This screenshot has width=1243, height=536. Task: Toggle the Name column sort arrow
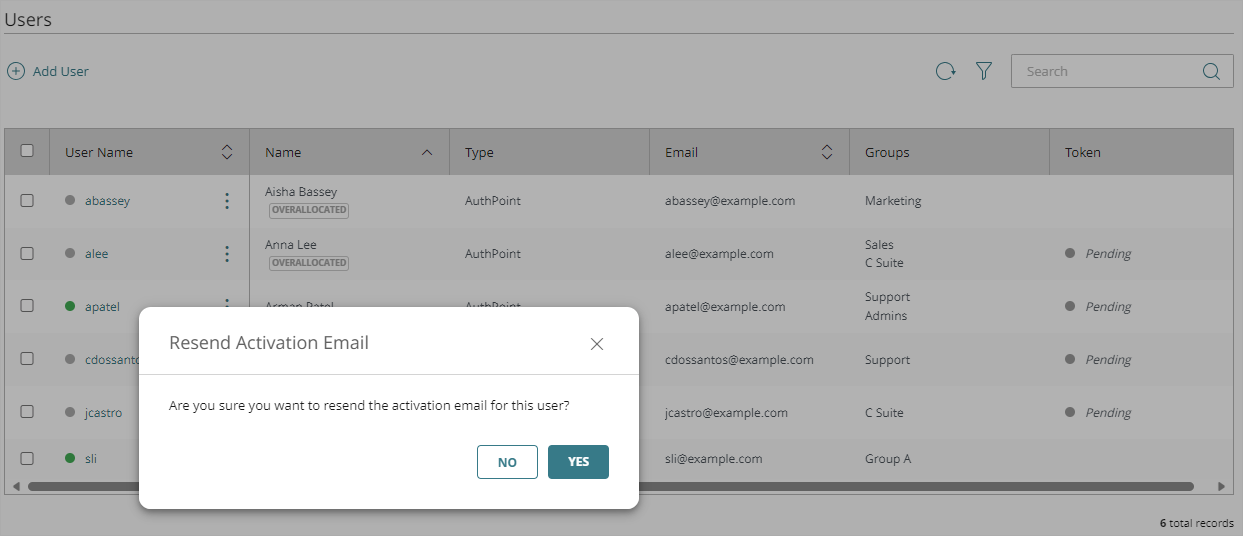(427, 152)
